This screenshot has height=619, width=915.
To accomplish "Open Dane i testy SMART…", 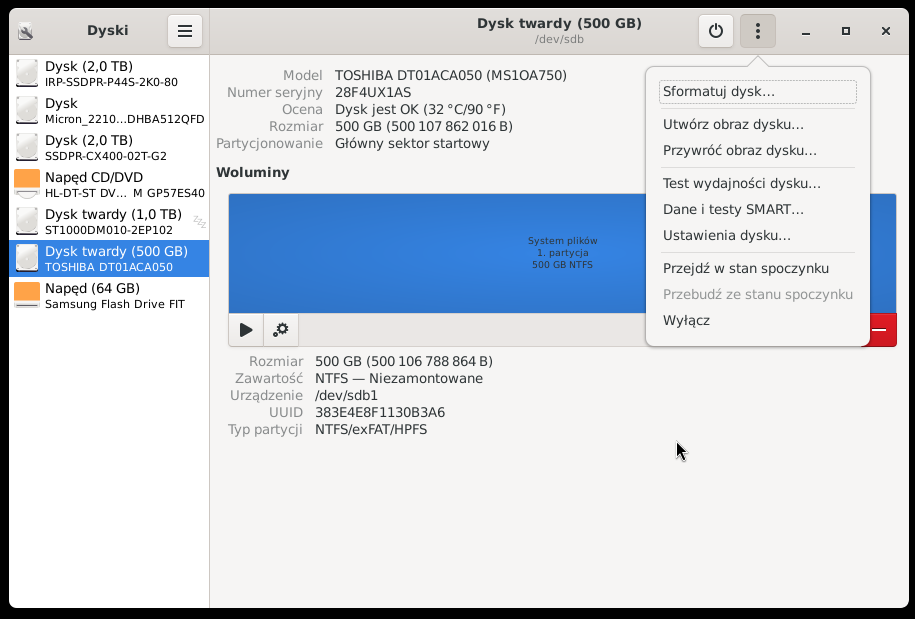I will [757, 209].
